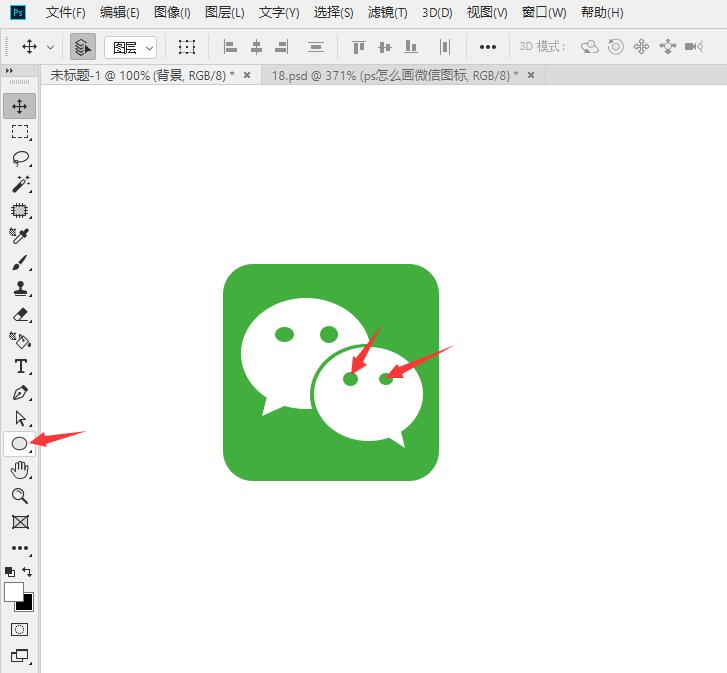Select the Move tool in the toolbox
The height and width of the screenshot is (673, 727).
19,106
